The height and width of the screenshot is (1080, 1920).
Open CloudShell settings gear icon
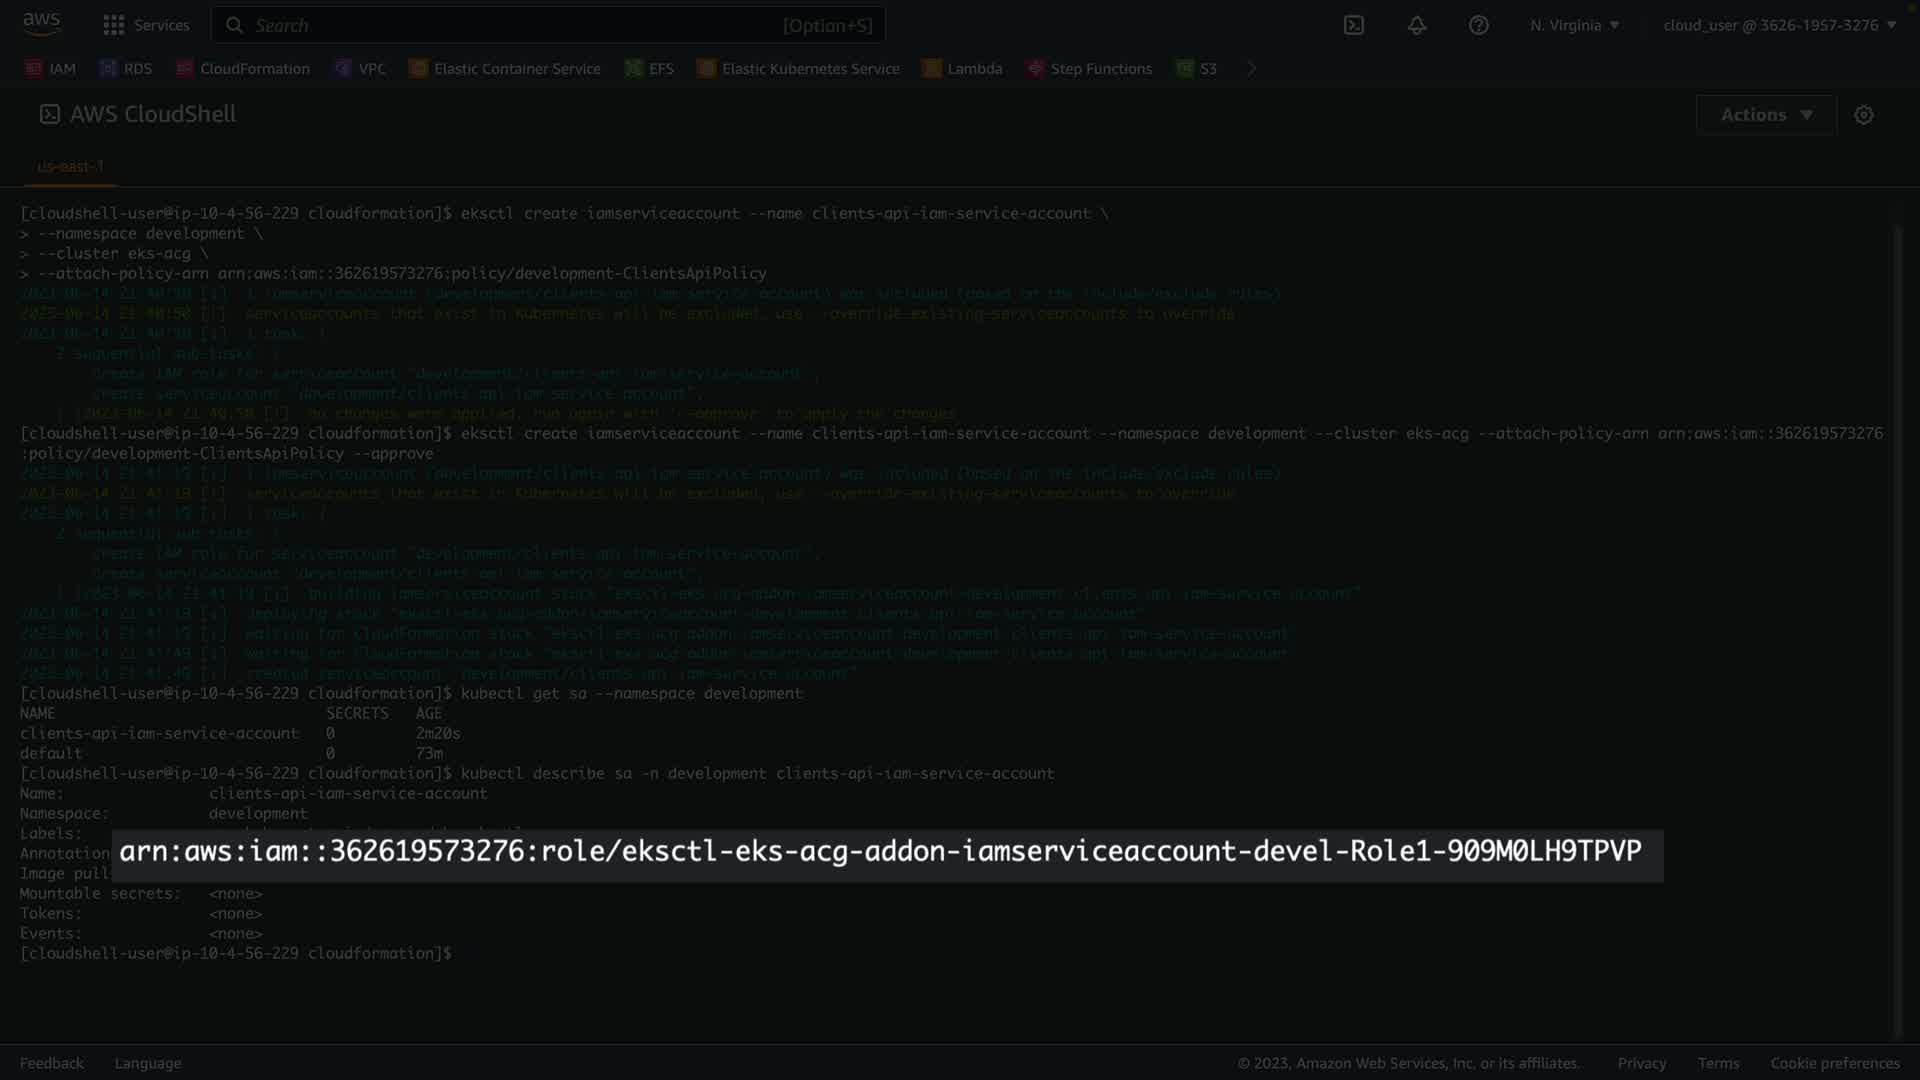tap(1863, 115)
